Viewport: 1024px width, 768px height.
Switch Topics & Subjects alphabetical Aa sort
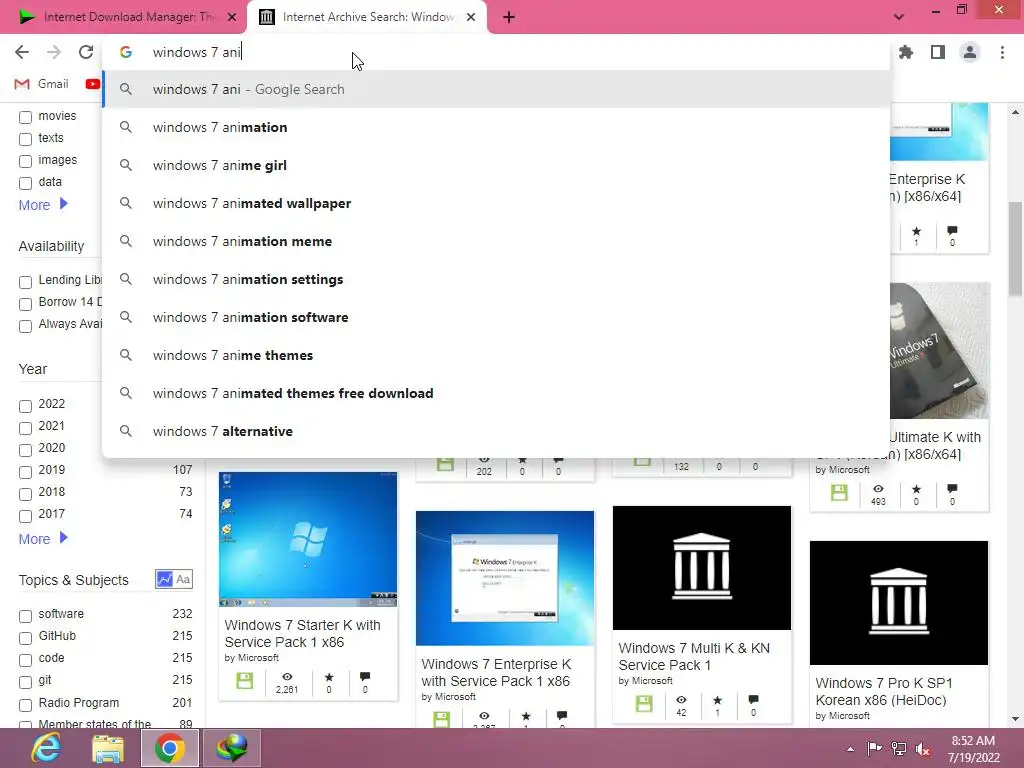(184, 579)
